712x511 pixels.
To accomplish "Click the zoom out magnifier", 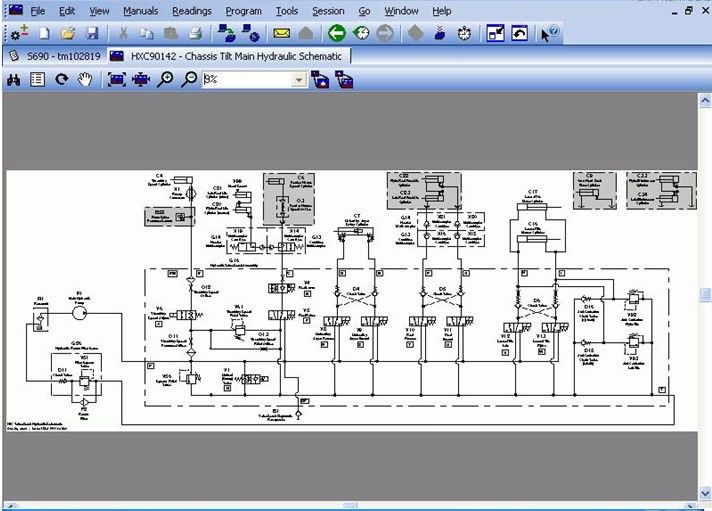I will tap(189, 79).
